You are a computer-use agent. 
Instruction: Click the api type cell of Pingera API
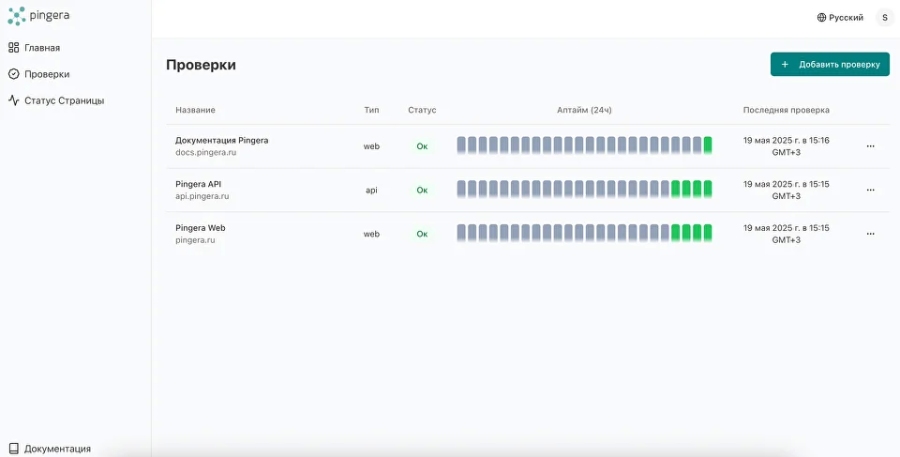click(371, 190)
